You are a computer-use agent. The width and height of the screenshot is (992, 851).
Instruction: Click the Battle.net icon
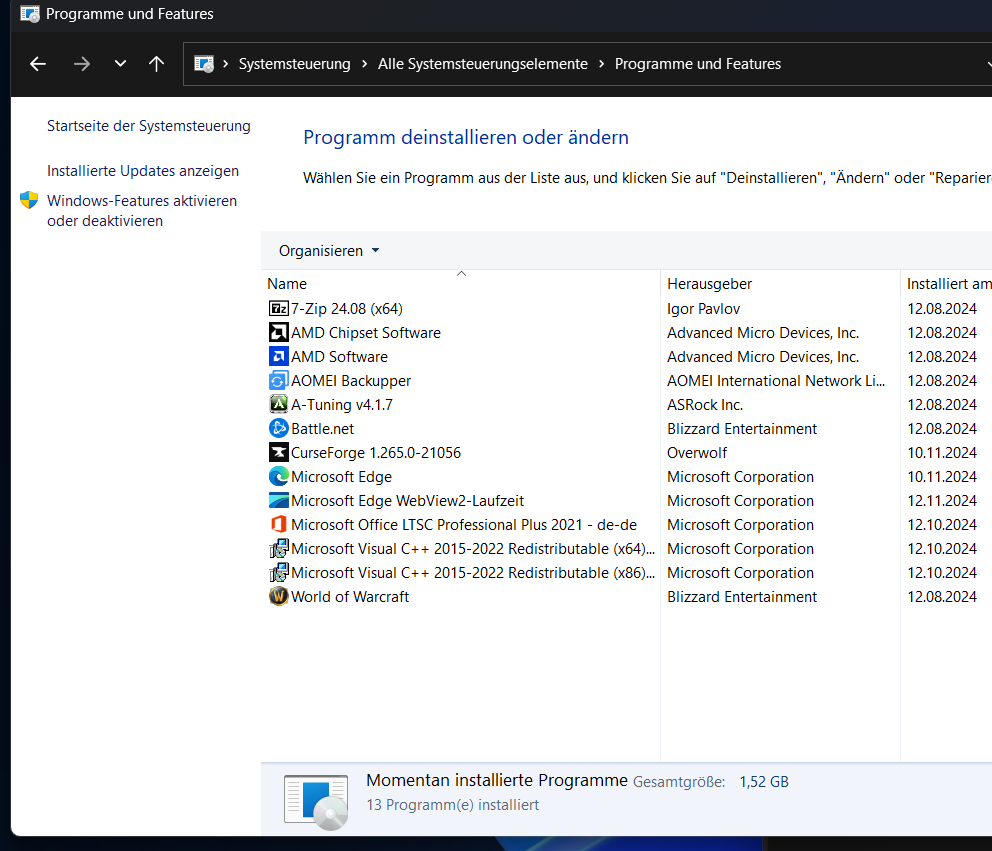click(x=278, y=428)
